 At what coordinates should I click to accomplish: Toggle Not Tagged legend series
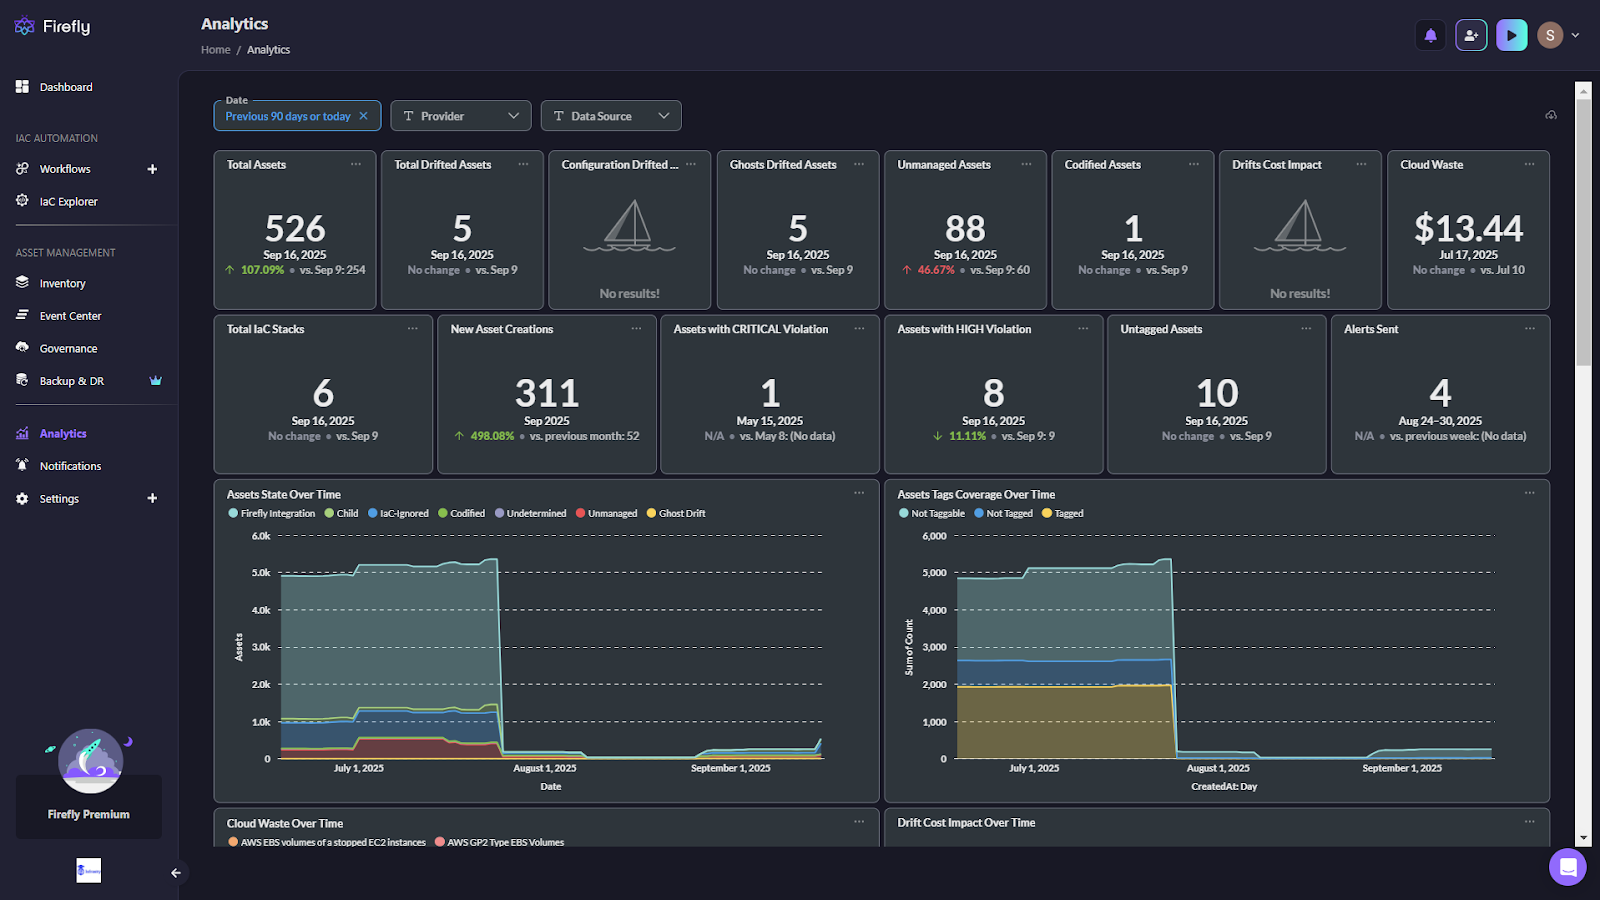(x=1003, y=514)
